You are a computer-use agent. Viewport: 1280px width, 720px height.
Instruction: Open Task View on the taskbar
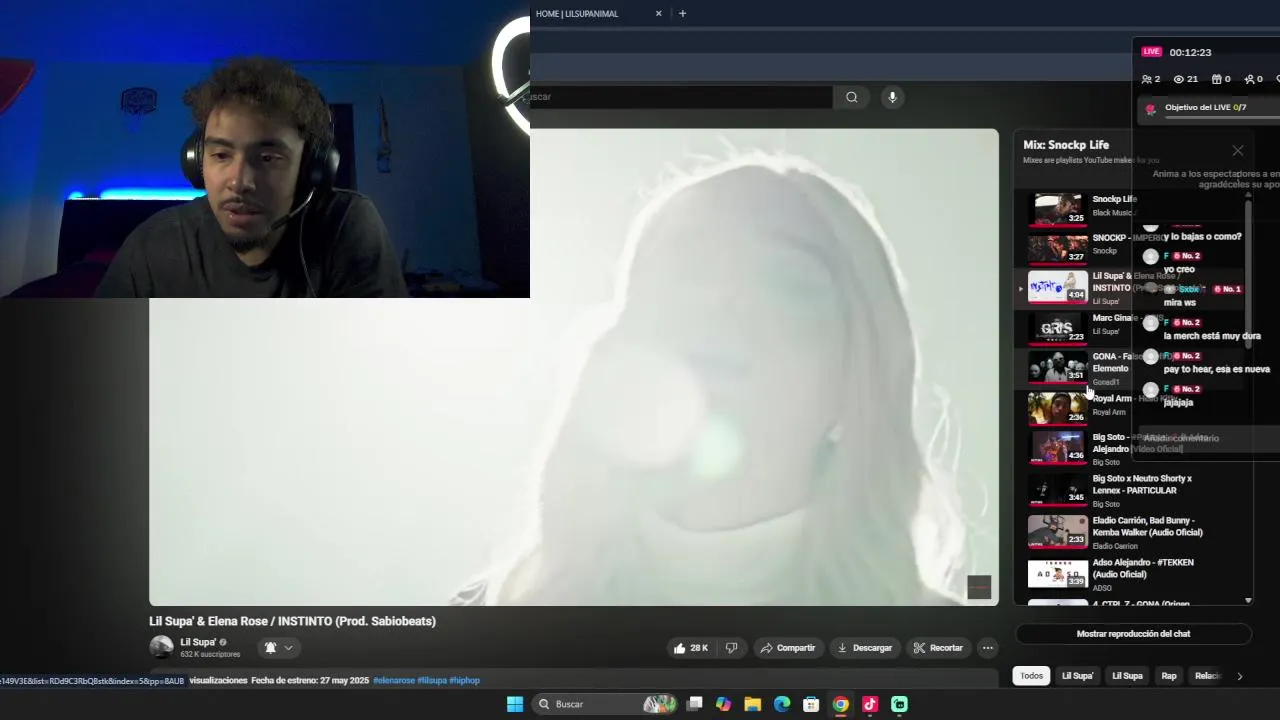pyautogui.click(x=695, y=704)
